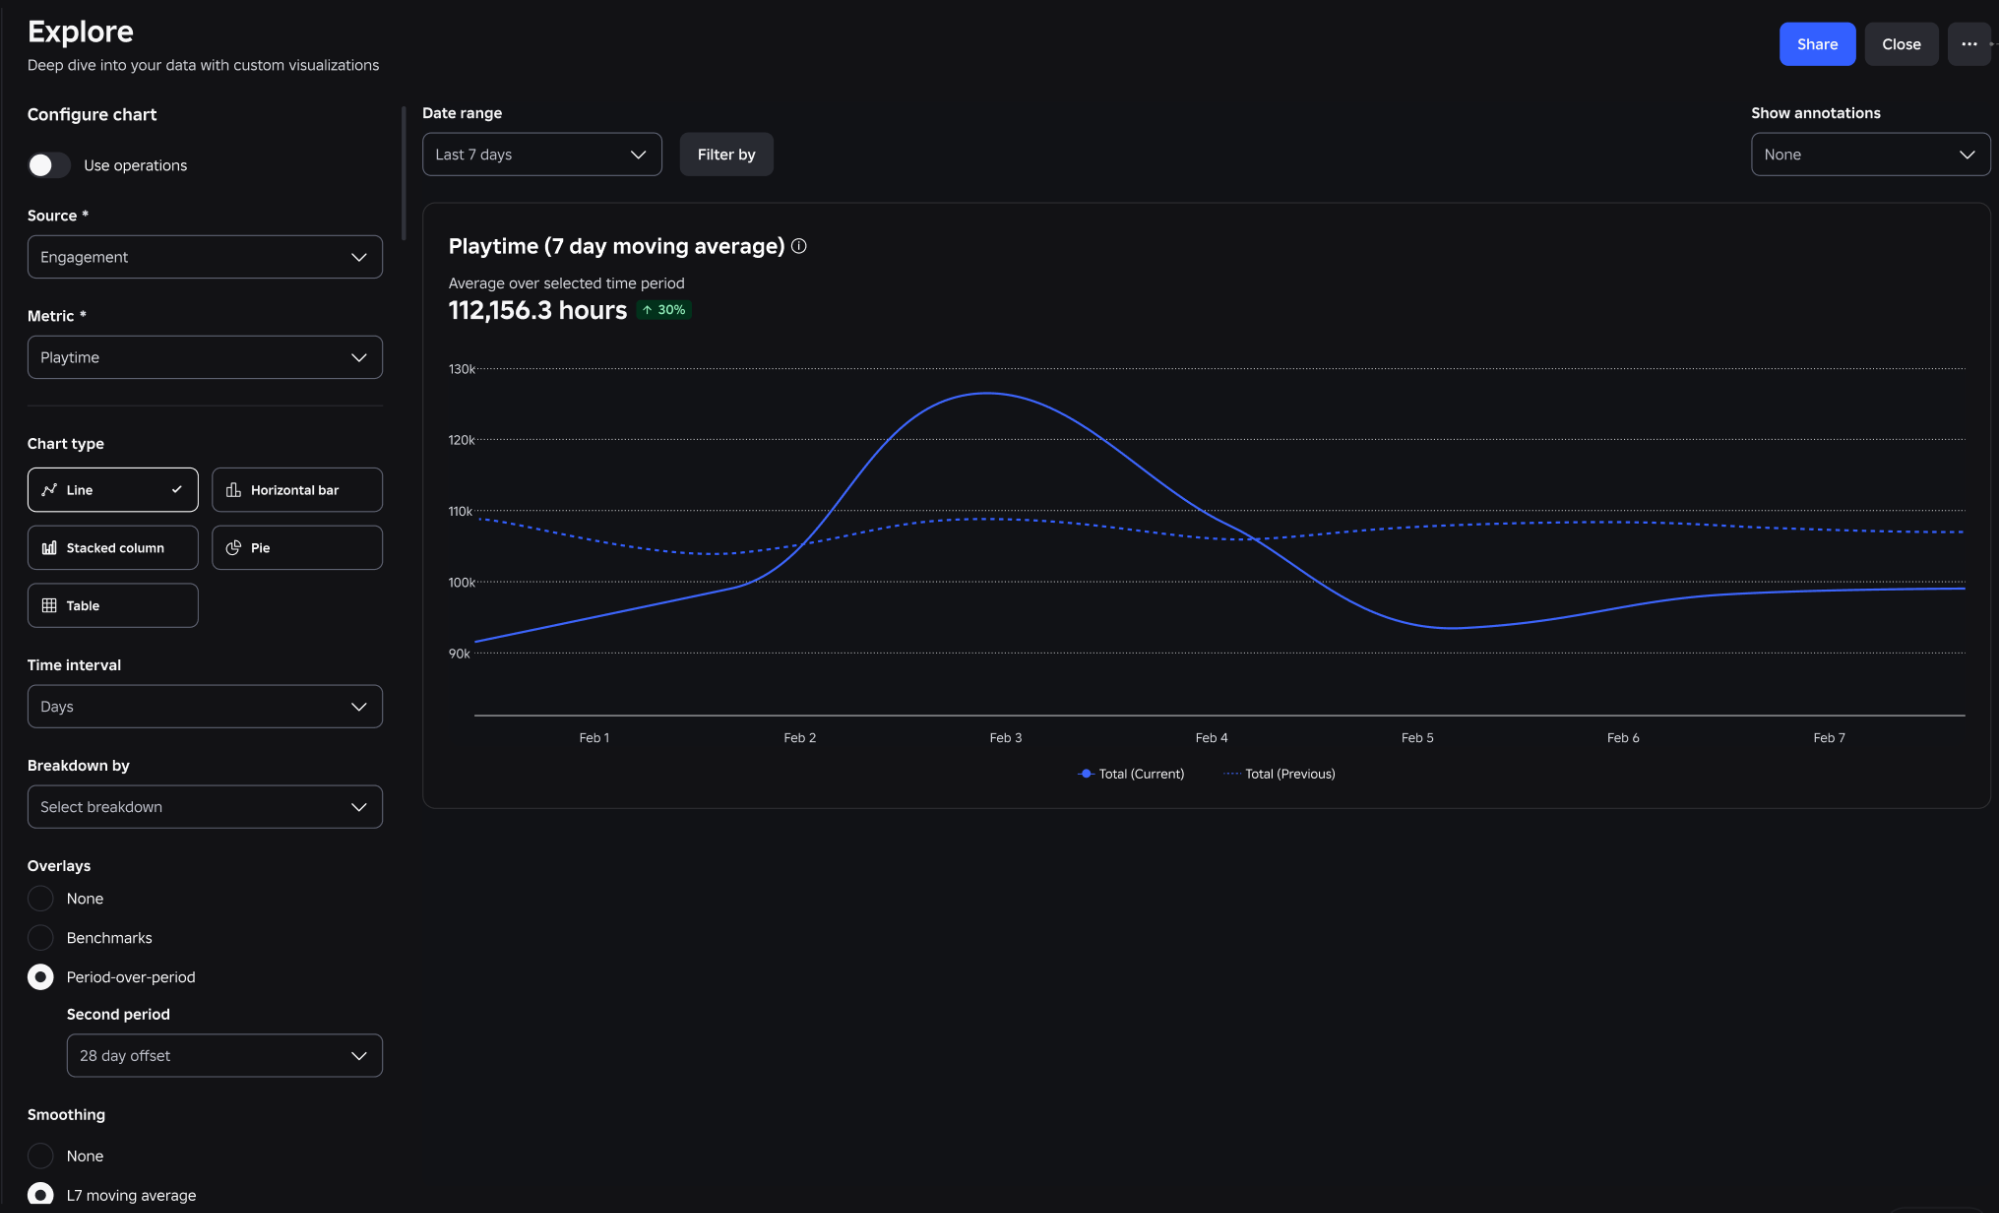Open the Select breakdown dropdown
This screenshot has width=1999, height=1213.
(205, 807)
